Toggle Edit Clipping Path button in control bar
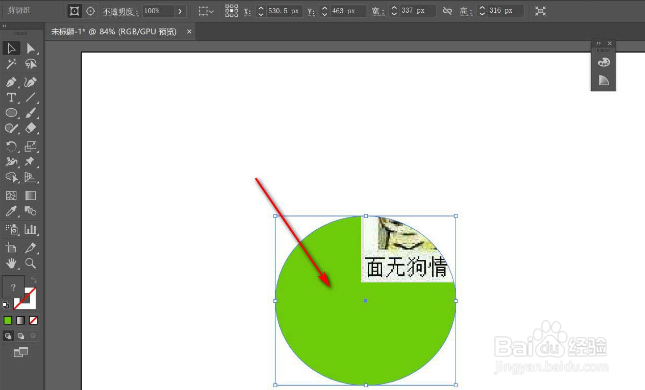 point(74,11)
